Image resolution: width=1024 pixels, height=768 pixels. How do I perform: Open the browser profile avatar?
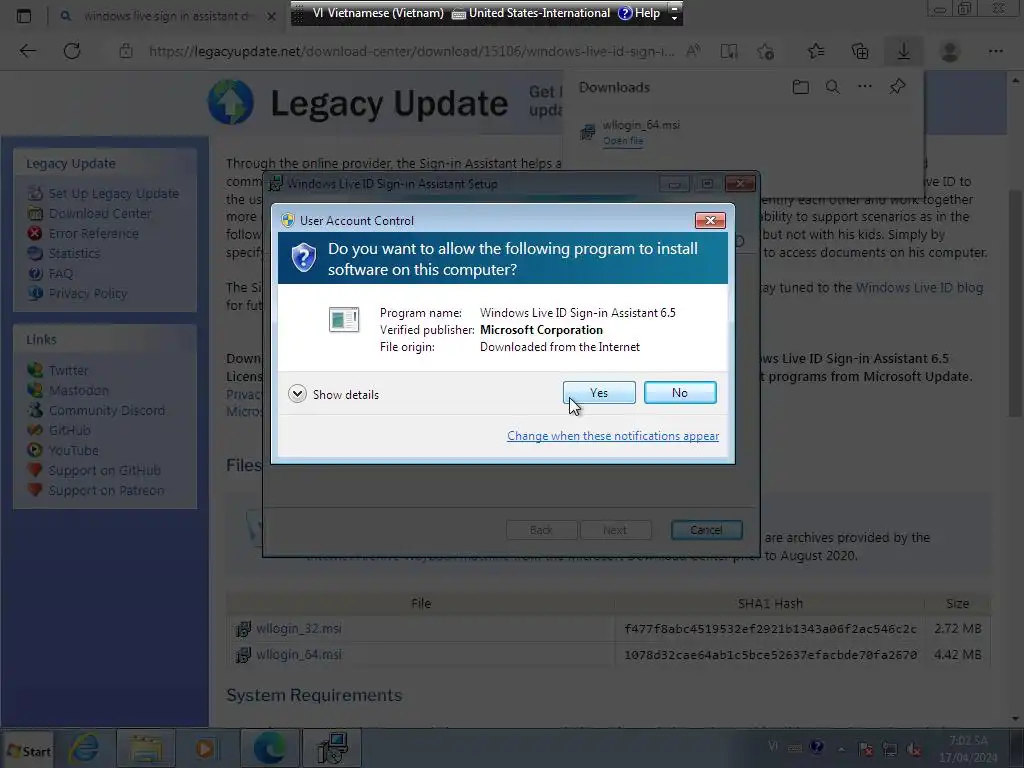click(950, 51)
